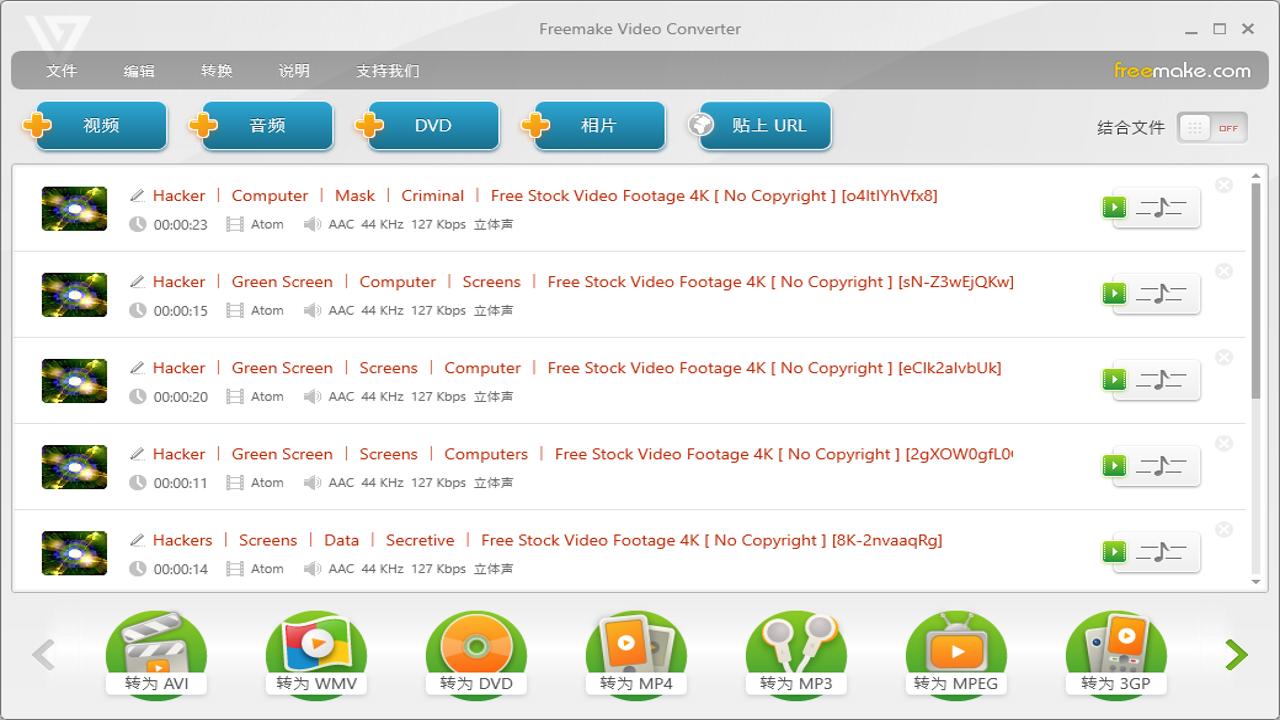The height and width of the screenshot is (720, 1280).
Task: Visit the freemake.com link
Action: [x=1182, y=71]
